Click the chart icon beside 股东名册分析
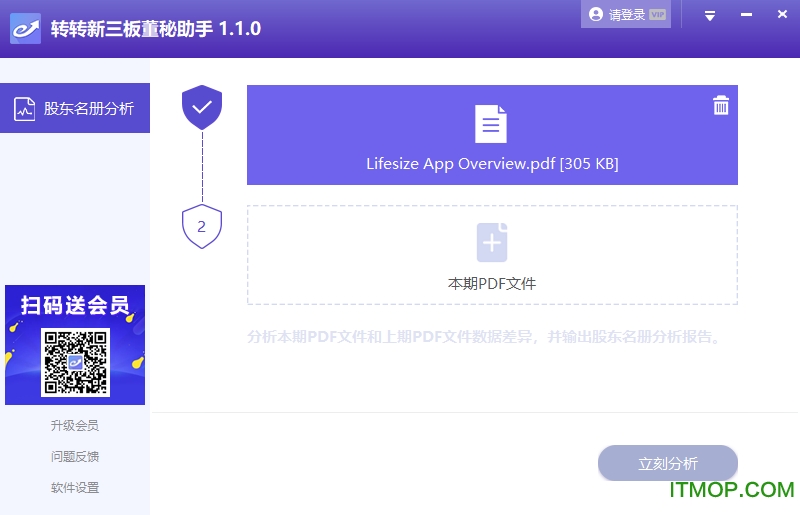The height and width of the screenshot is (515, 800). pos(25,109)
